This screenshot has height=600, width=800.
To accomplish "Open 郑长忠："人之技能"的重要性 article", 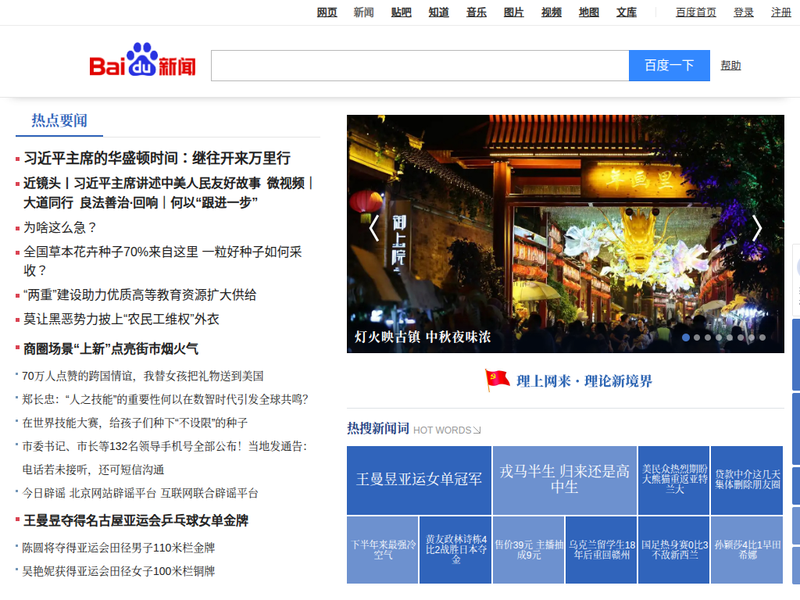I will [165, 399].
